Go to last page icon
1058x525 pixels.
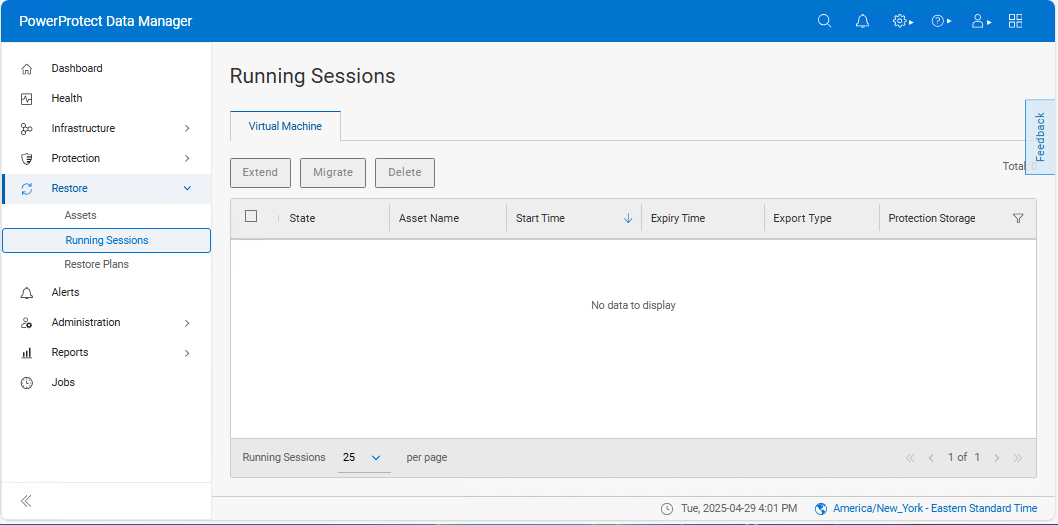1018,458
